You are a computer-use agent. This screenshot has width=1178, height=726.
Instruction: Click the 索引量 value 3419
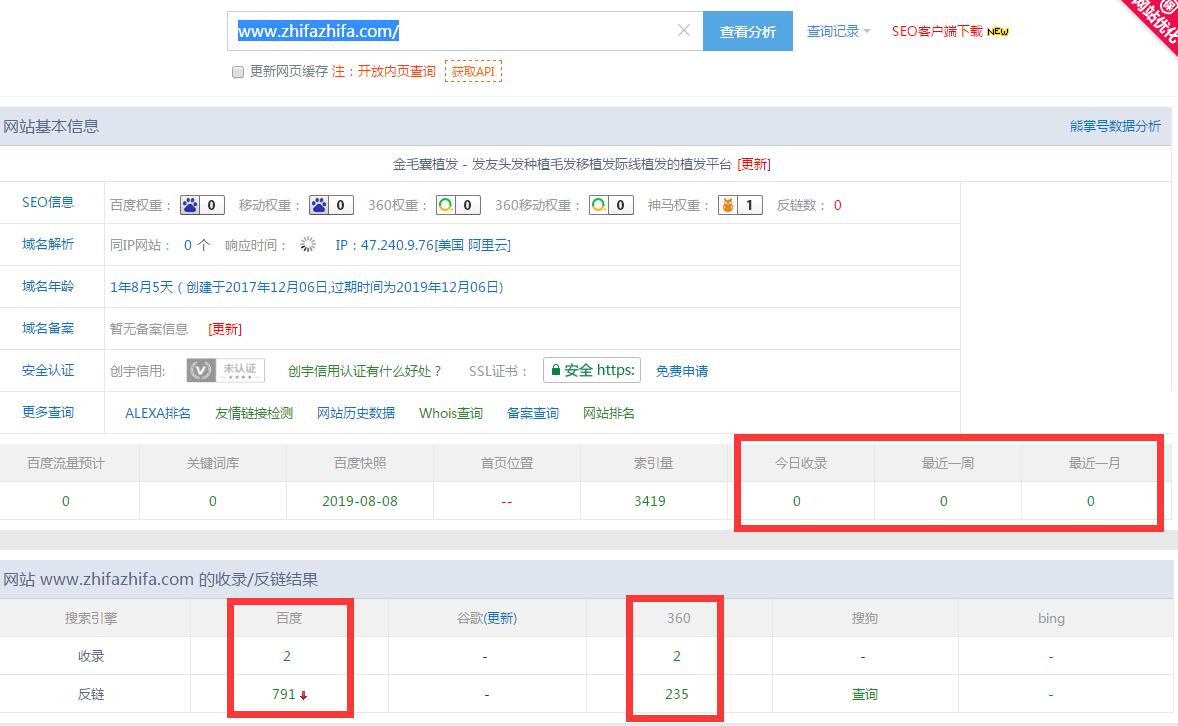(x=650, y=501)
